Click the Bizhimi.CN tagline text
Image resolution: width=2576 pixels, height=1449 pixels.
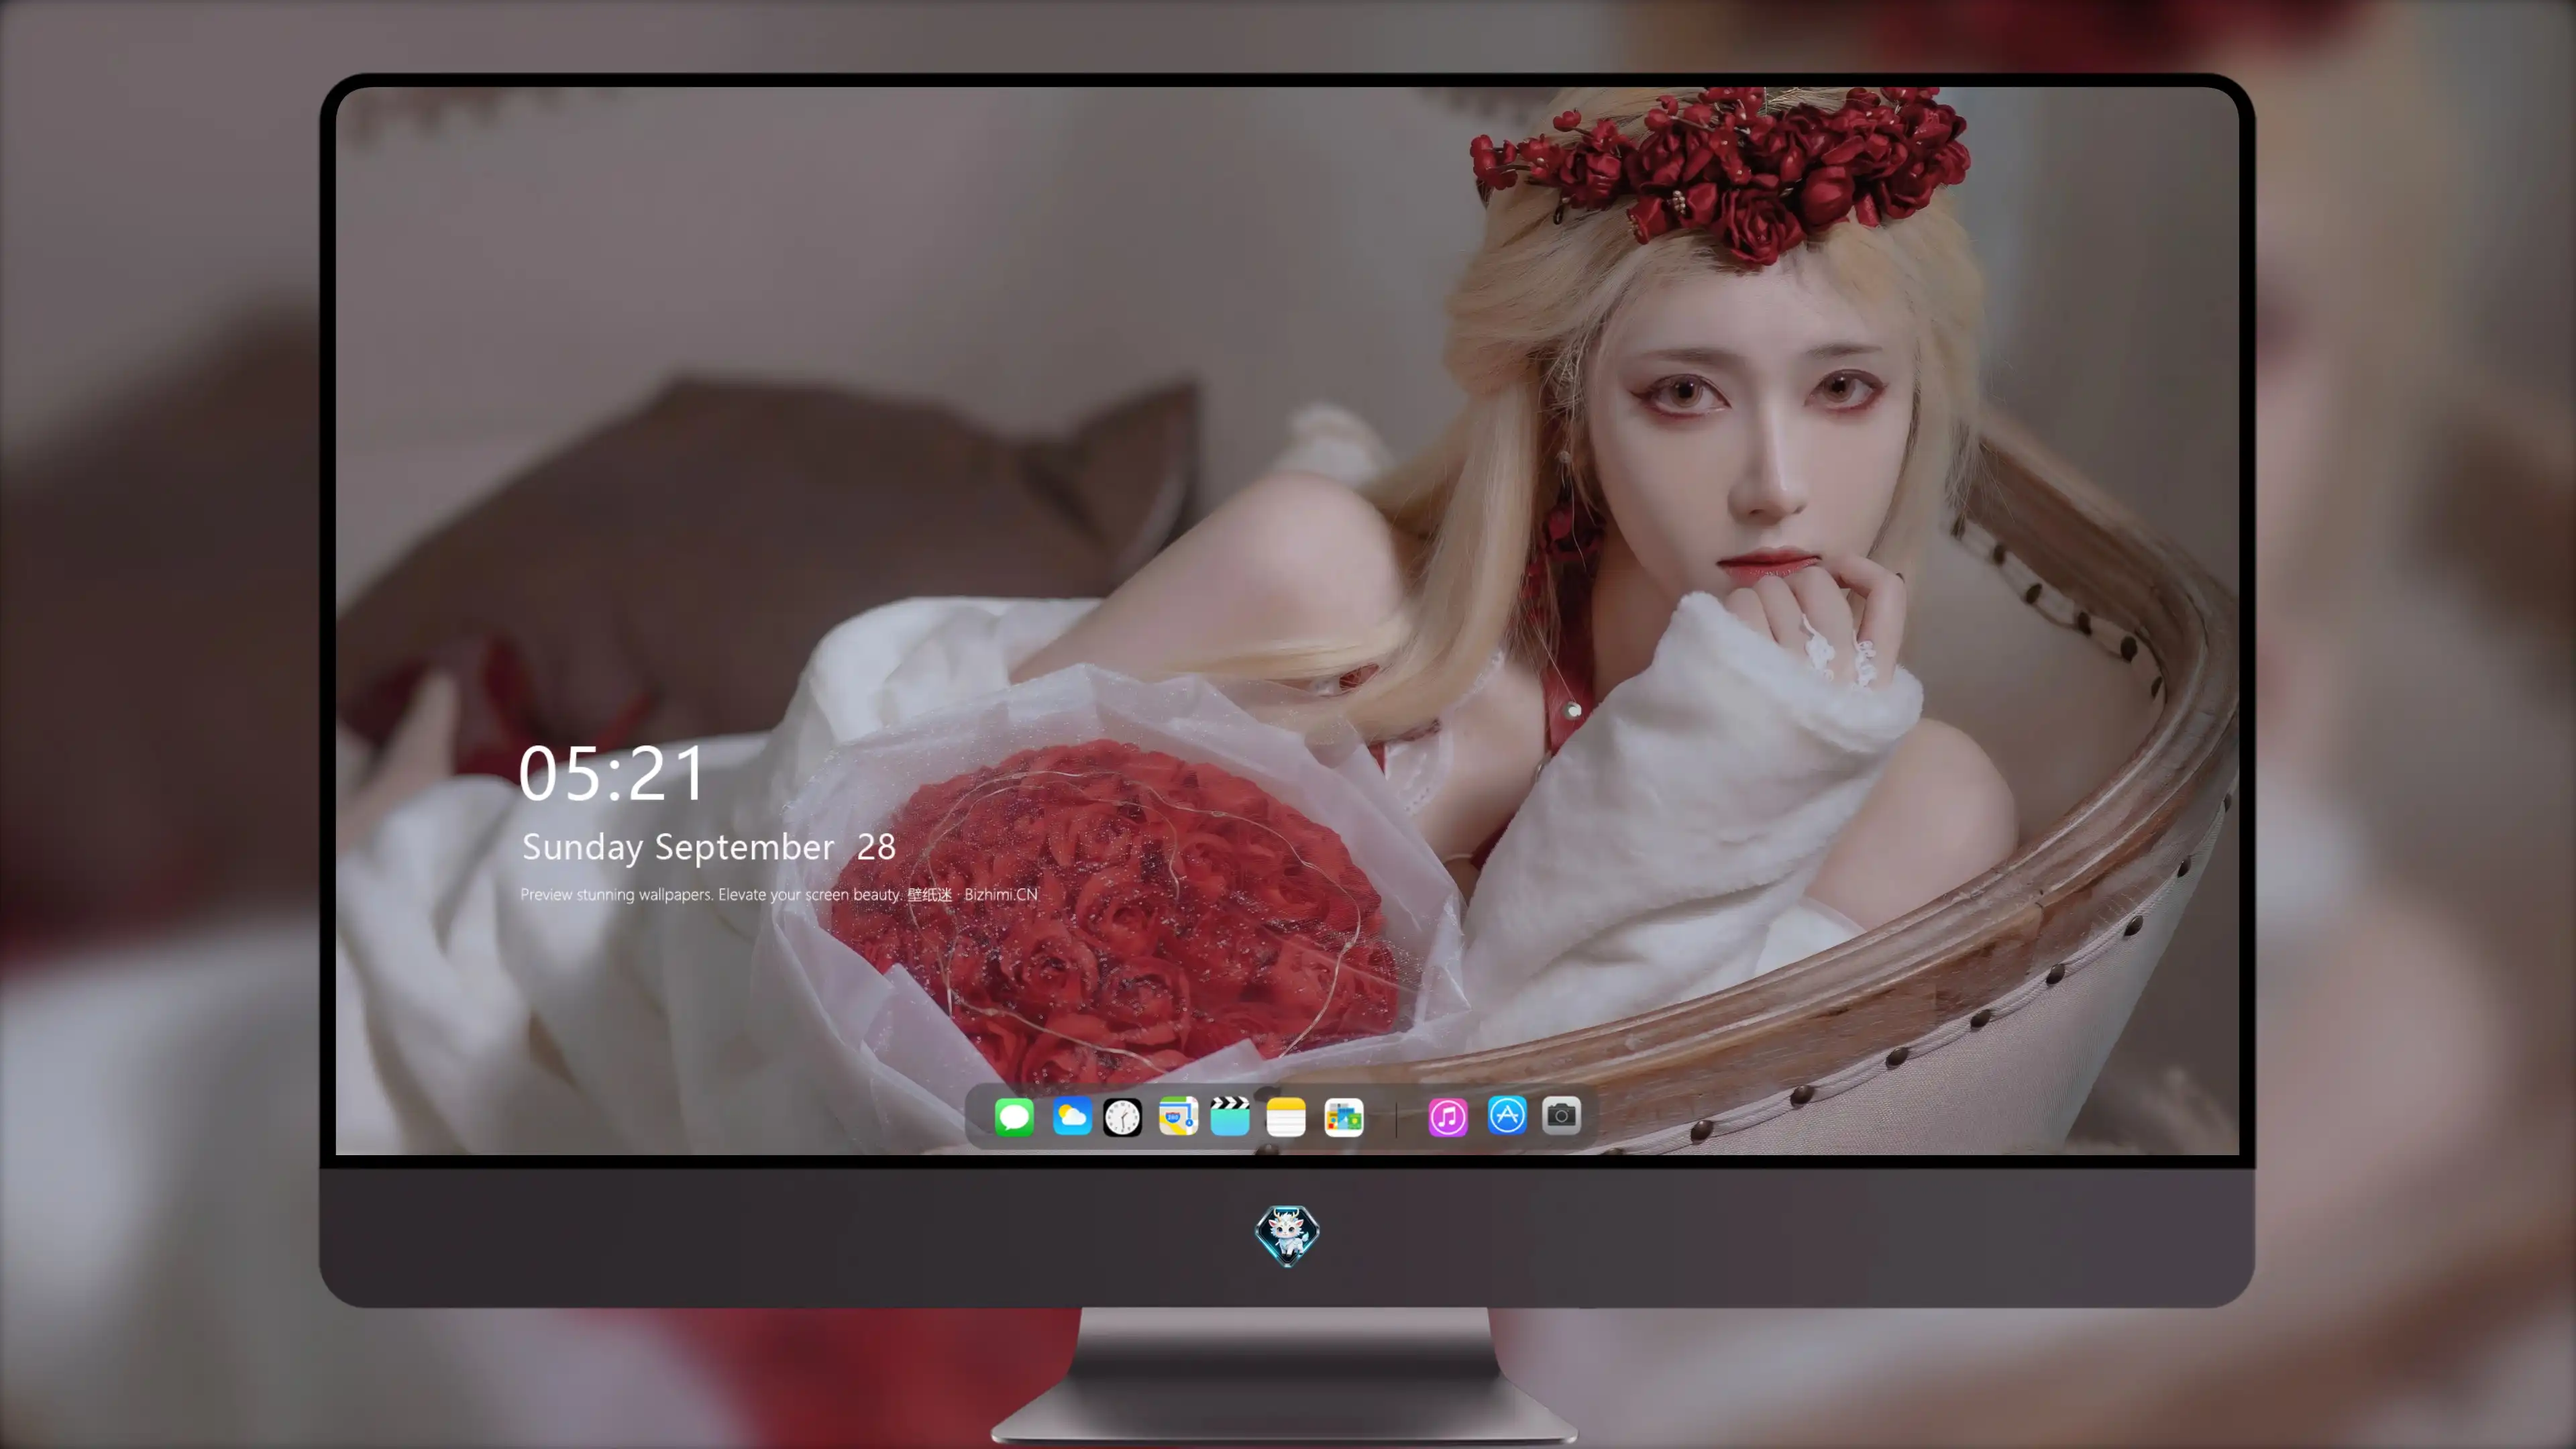[779, 894]
